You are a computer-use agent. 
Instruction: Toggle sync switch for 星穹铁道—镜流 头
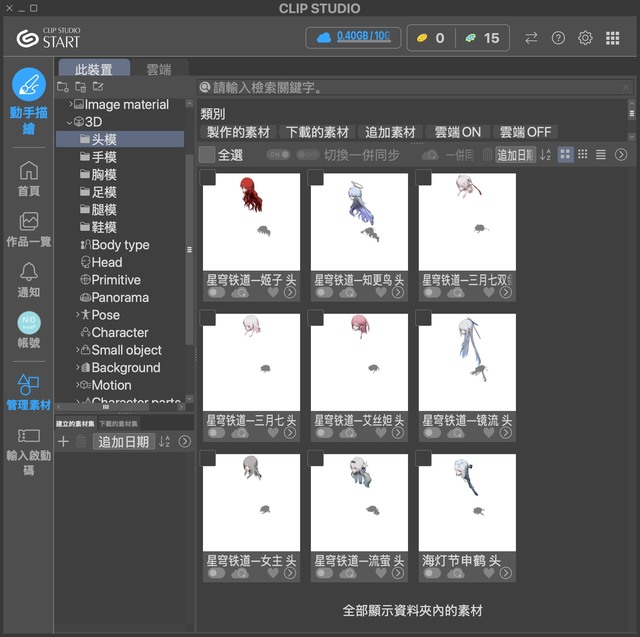click(432, 433)
